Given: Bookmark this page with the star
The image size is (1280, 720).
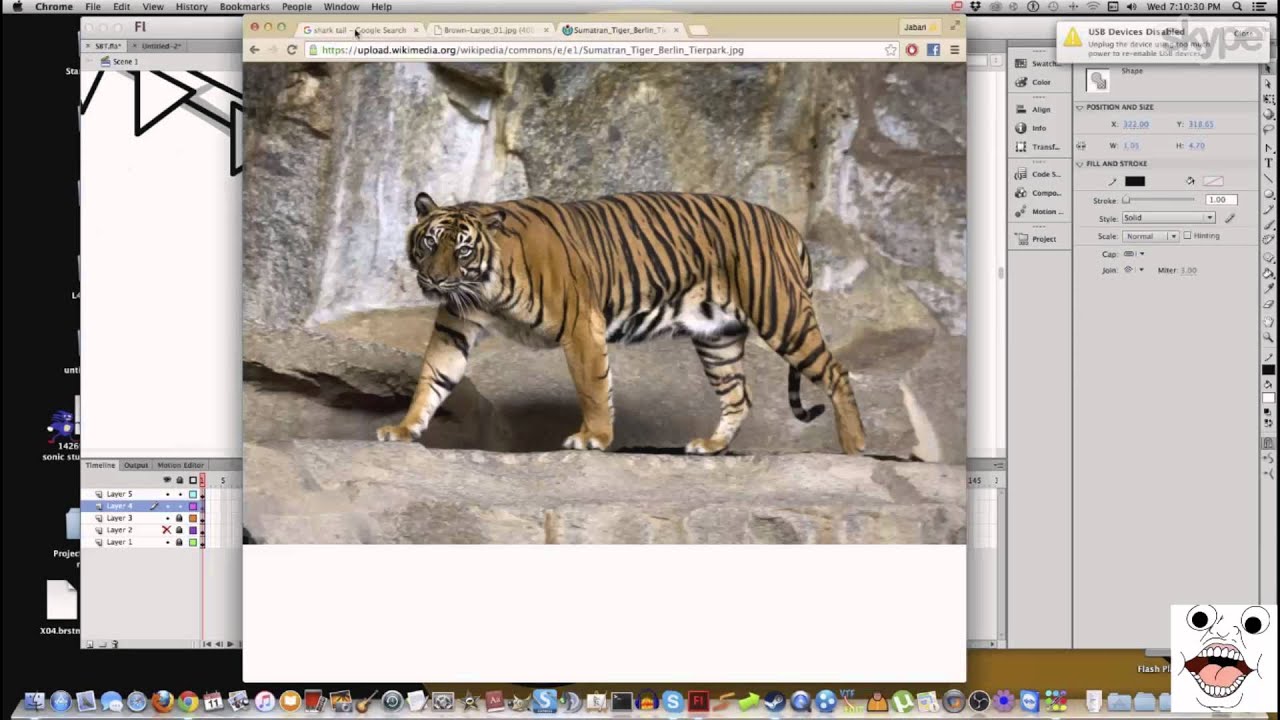Looking at the screenshot, I should (x=890, y=50).
